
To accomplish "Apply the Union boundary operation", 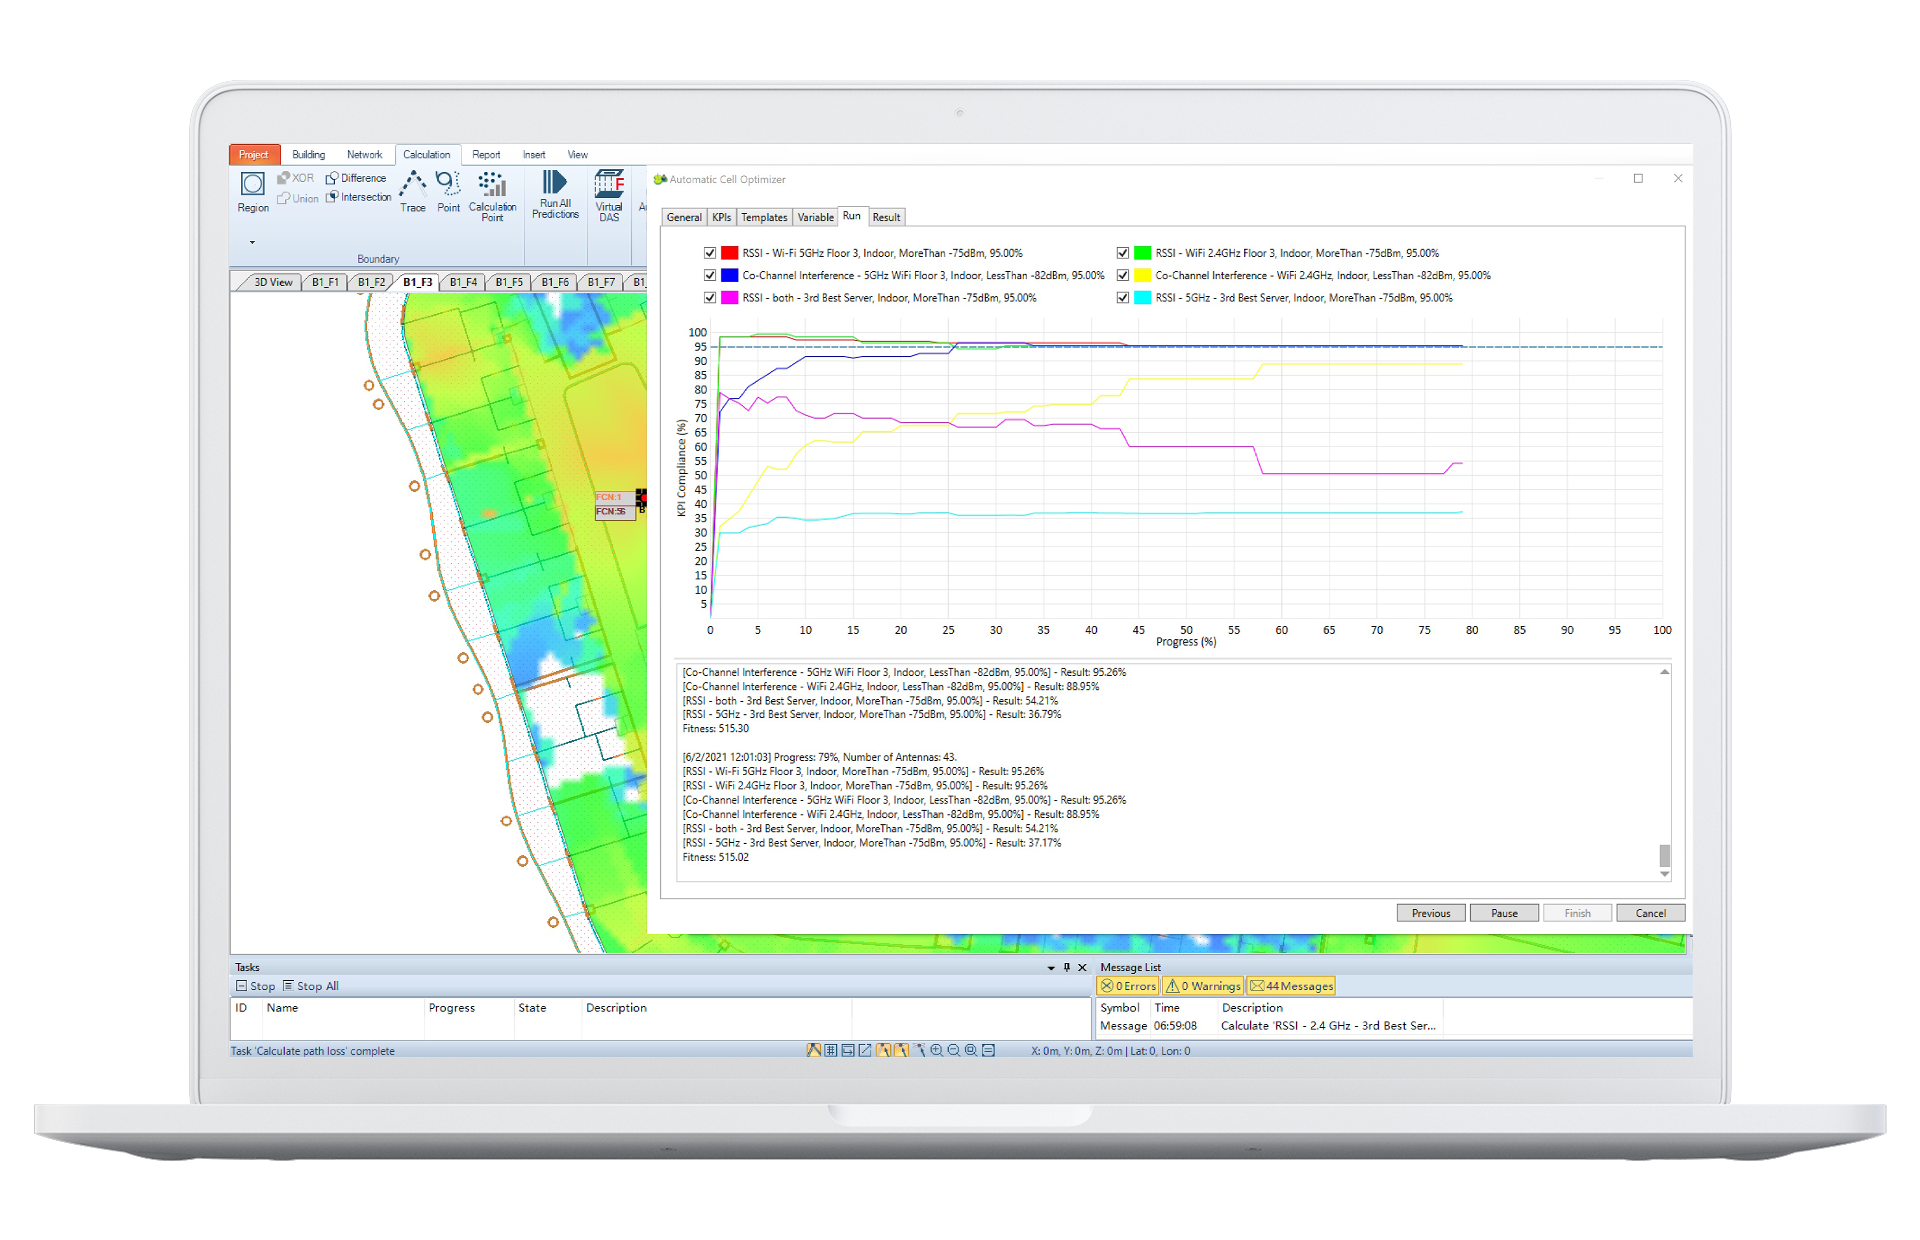I will (x=297, y=198).
